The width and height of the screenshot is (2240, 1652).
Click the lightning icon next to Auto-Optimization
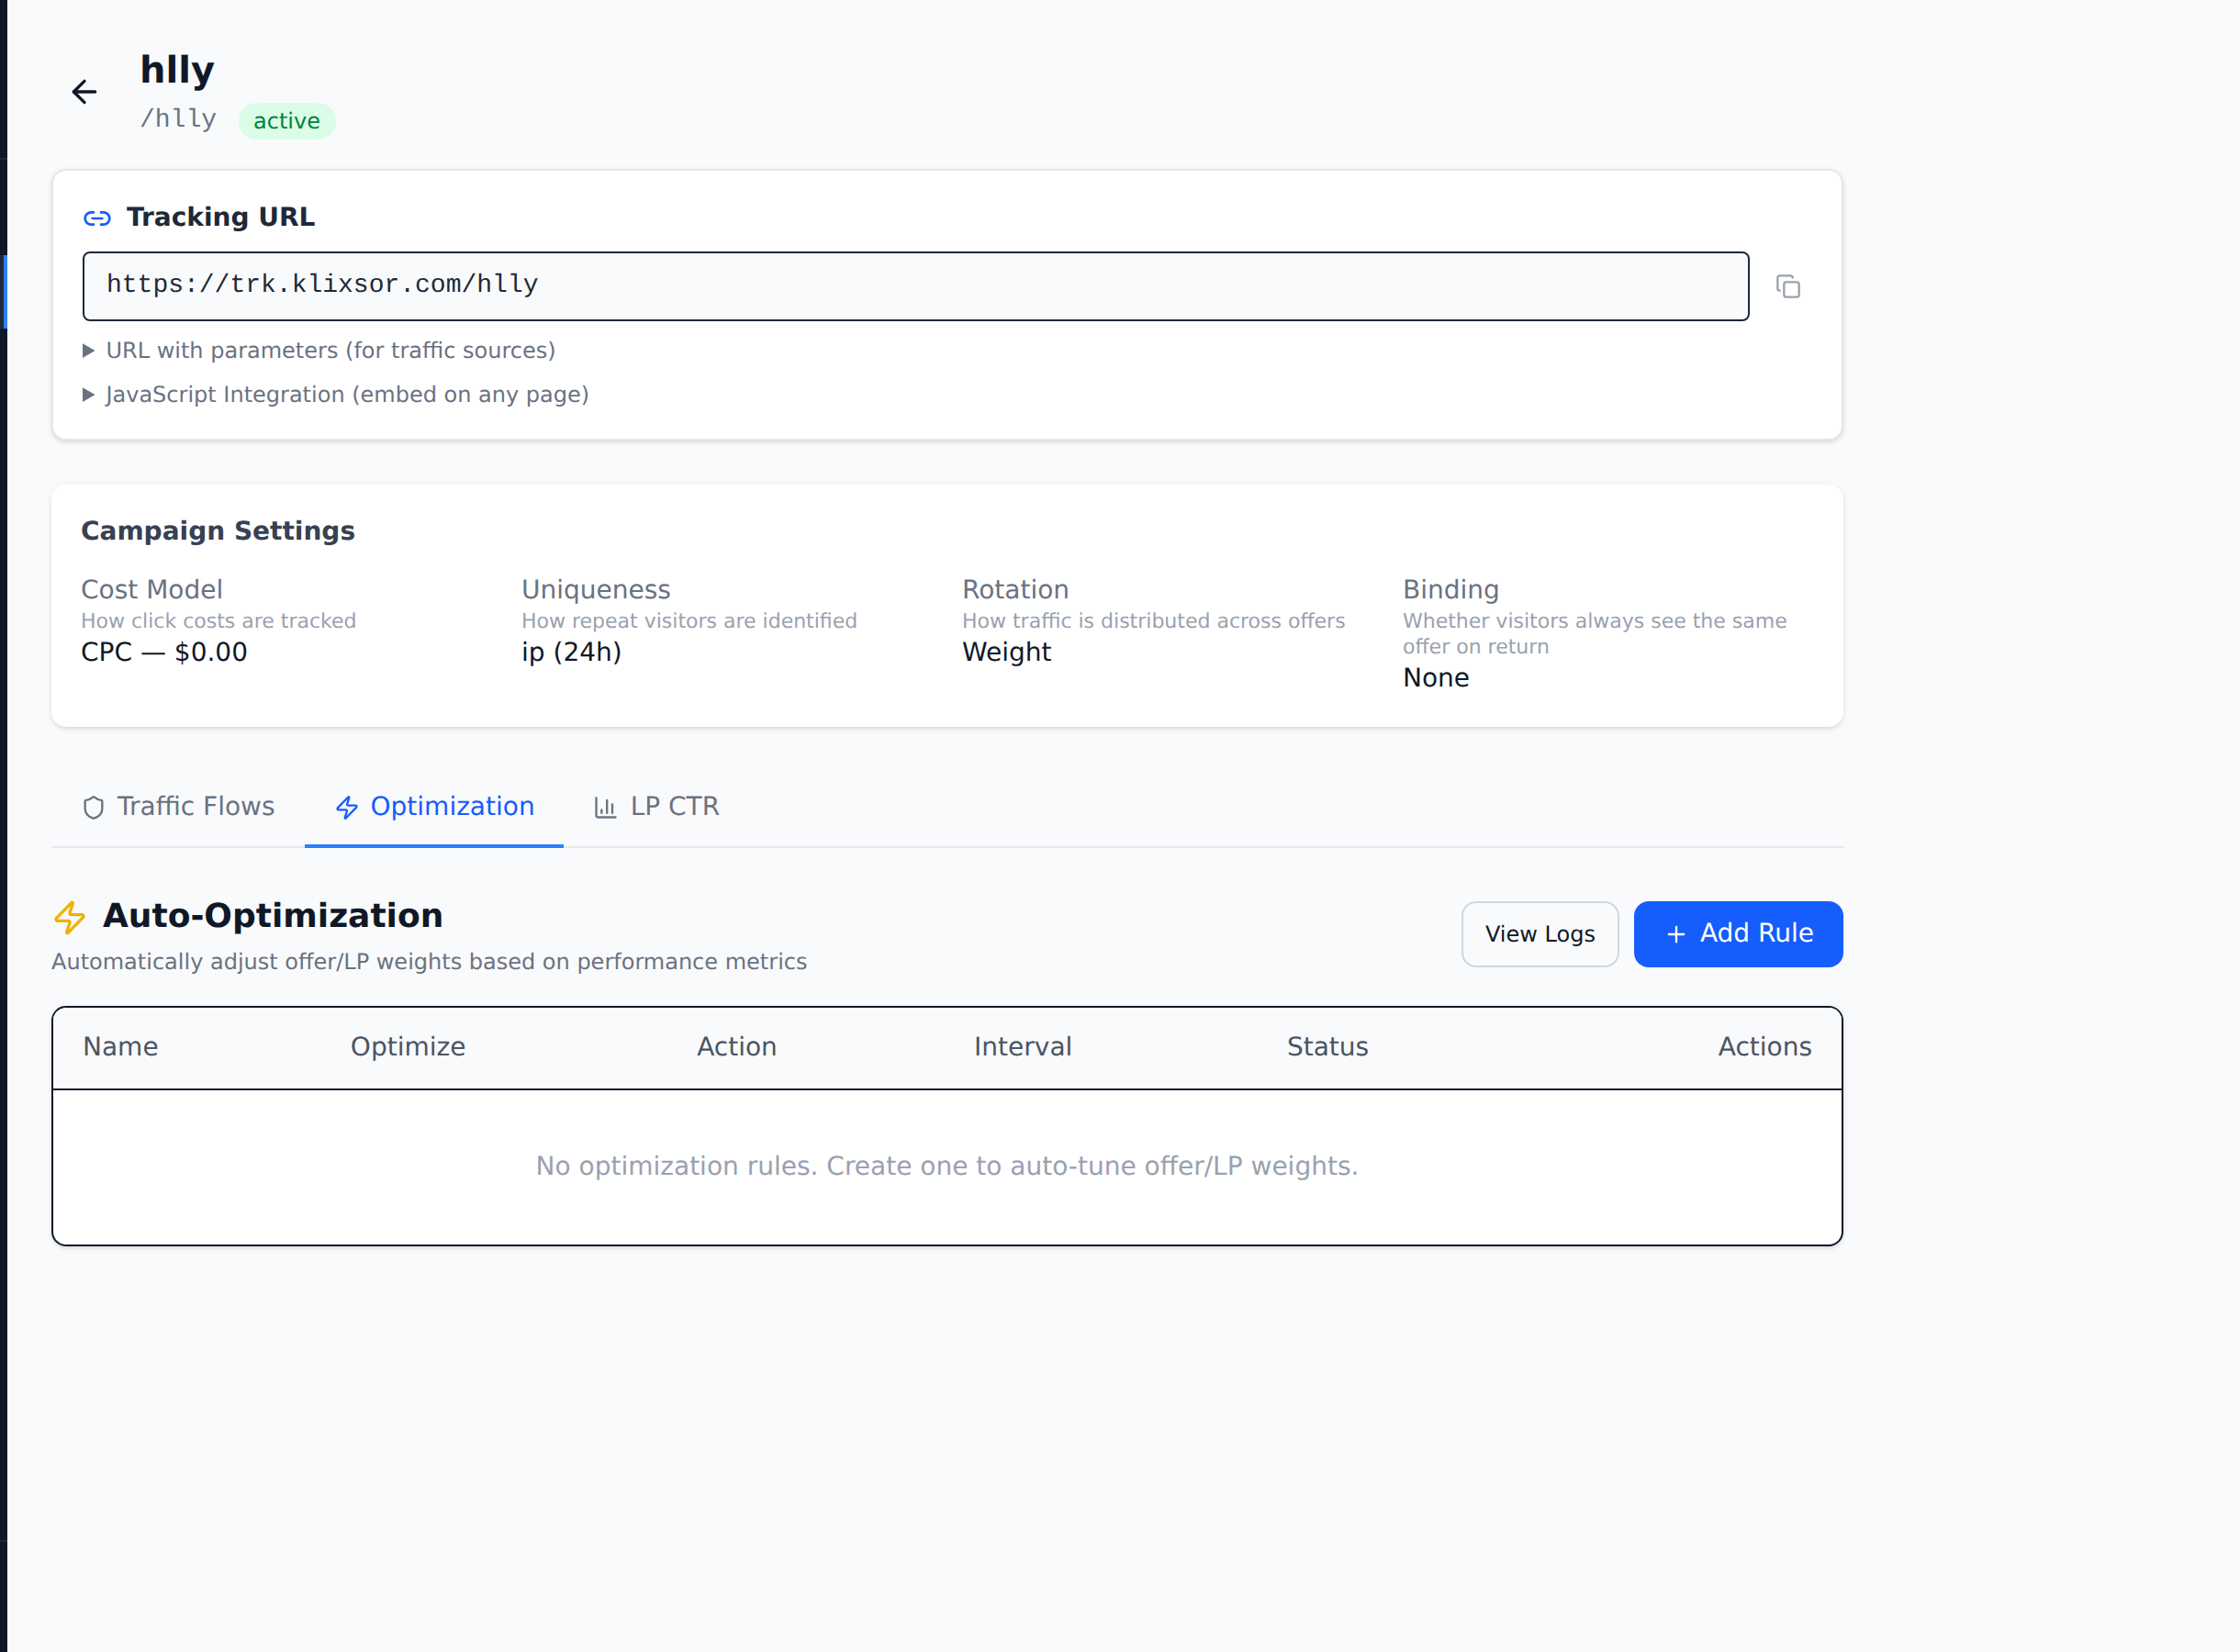[70, 917]
